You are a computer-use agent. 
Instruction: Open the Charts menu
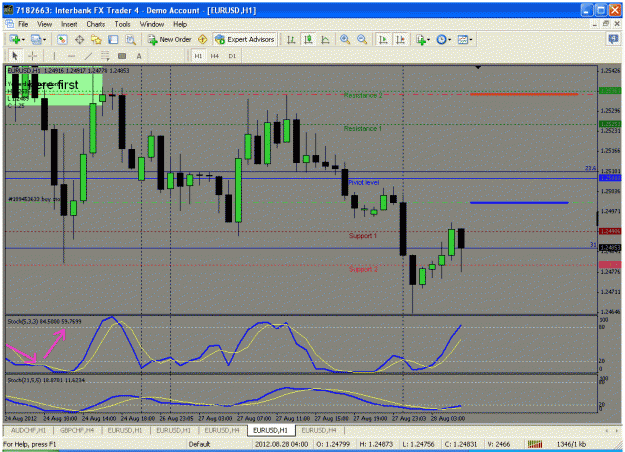96,24
